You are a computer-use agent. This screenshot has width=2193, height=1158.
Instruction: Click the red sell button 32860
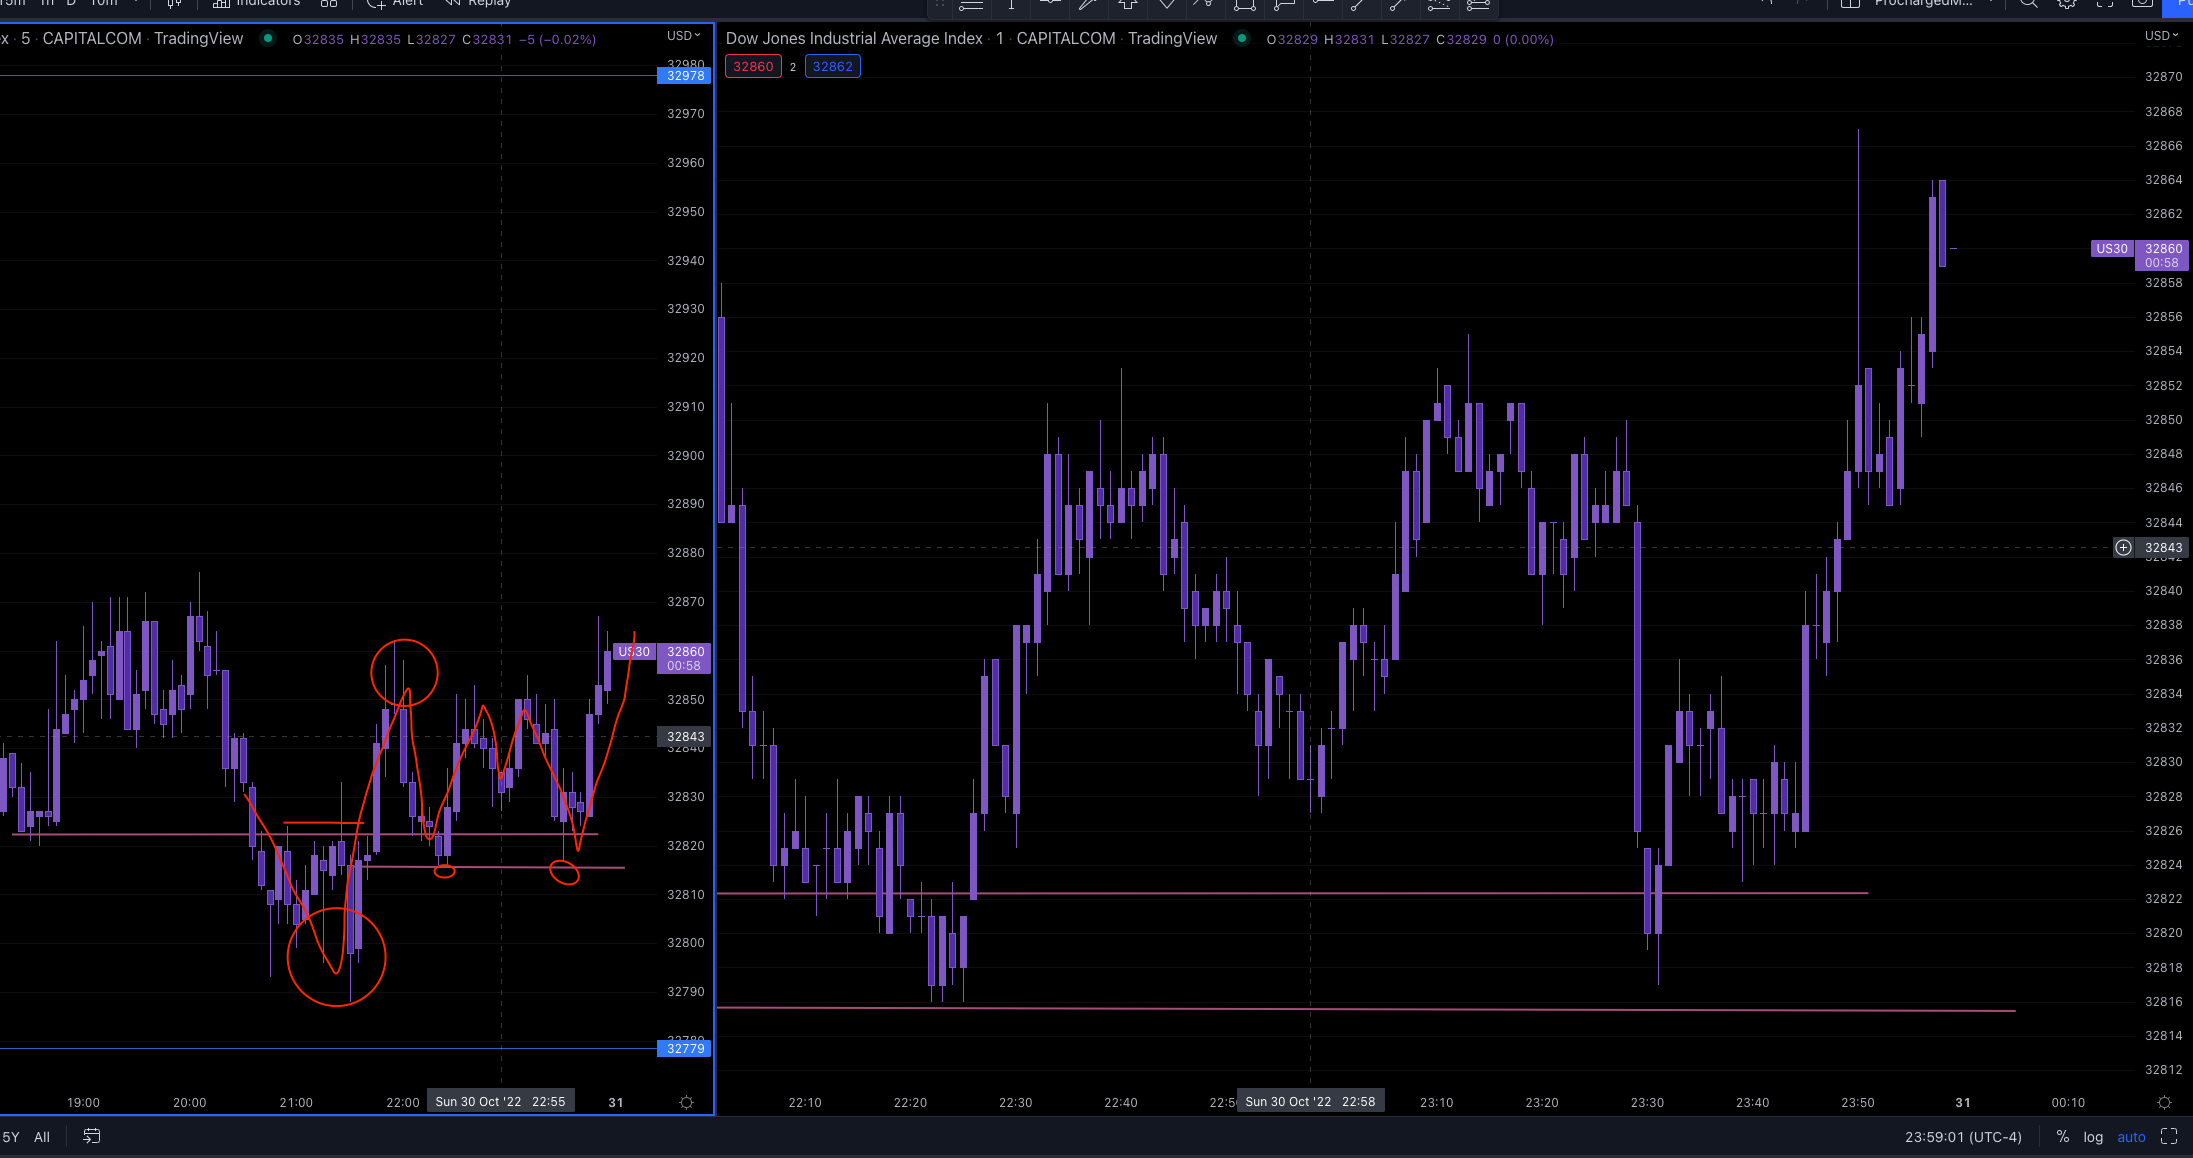[x=753, y=66]
